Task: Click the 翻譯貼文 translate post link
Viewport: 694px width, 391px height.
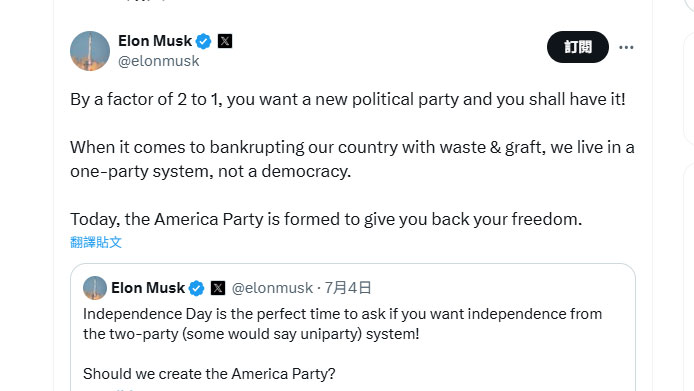Action: [x=96, y=242]
